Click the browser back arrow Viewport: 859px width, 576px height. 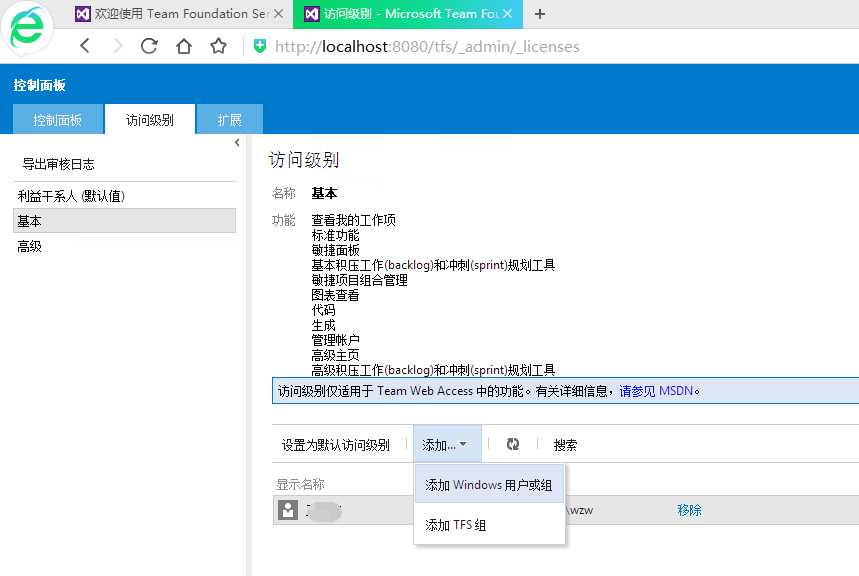coord(85,46)
